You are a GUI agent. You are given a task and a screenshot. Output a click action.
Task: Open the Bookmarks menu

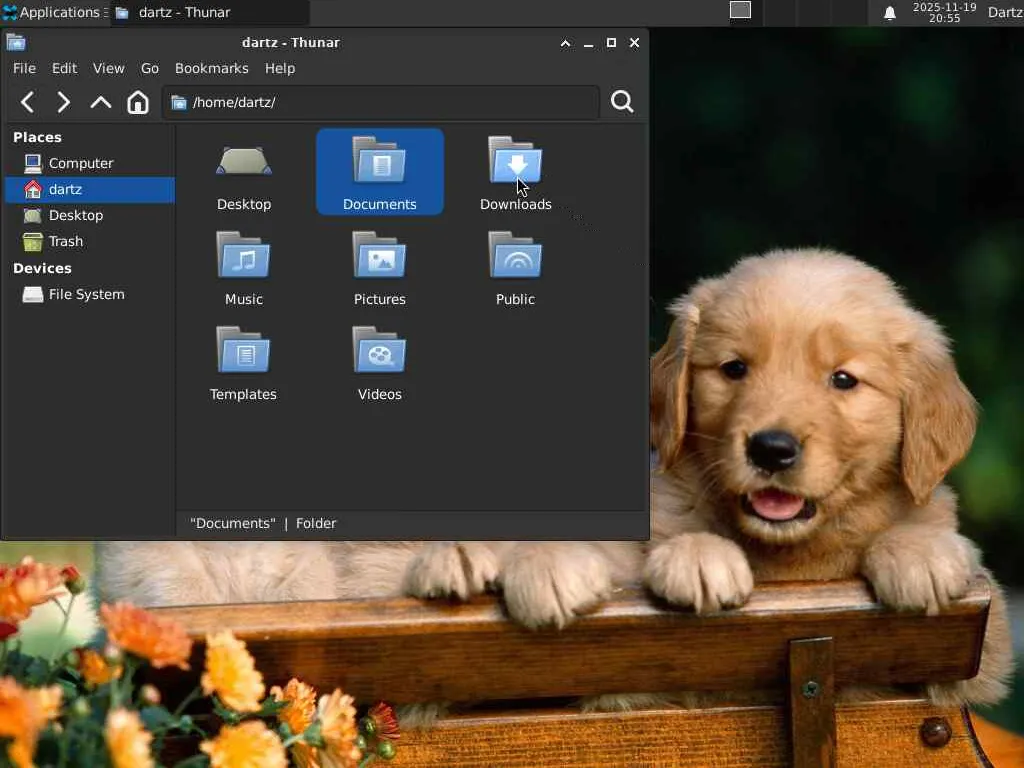(211, 68)
